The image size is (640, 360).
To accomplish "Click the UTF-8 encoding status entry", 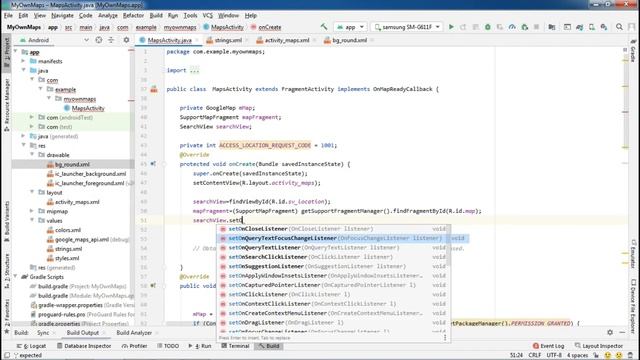I will pos(554,356).
